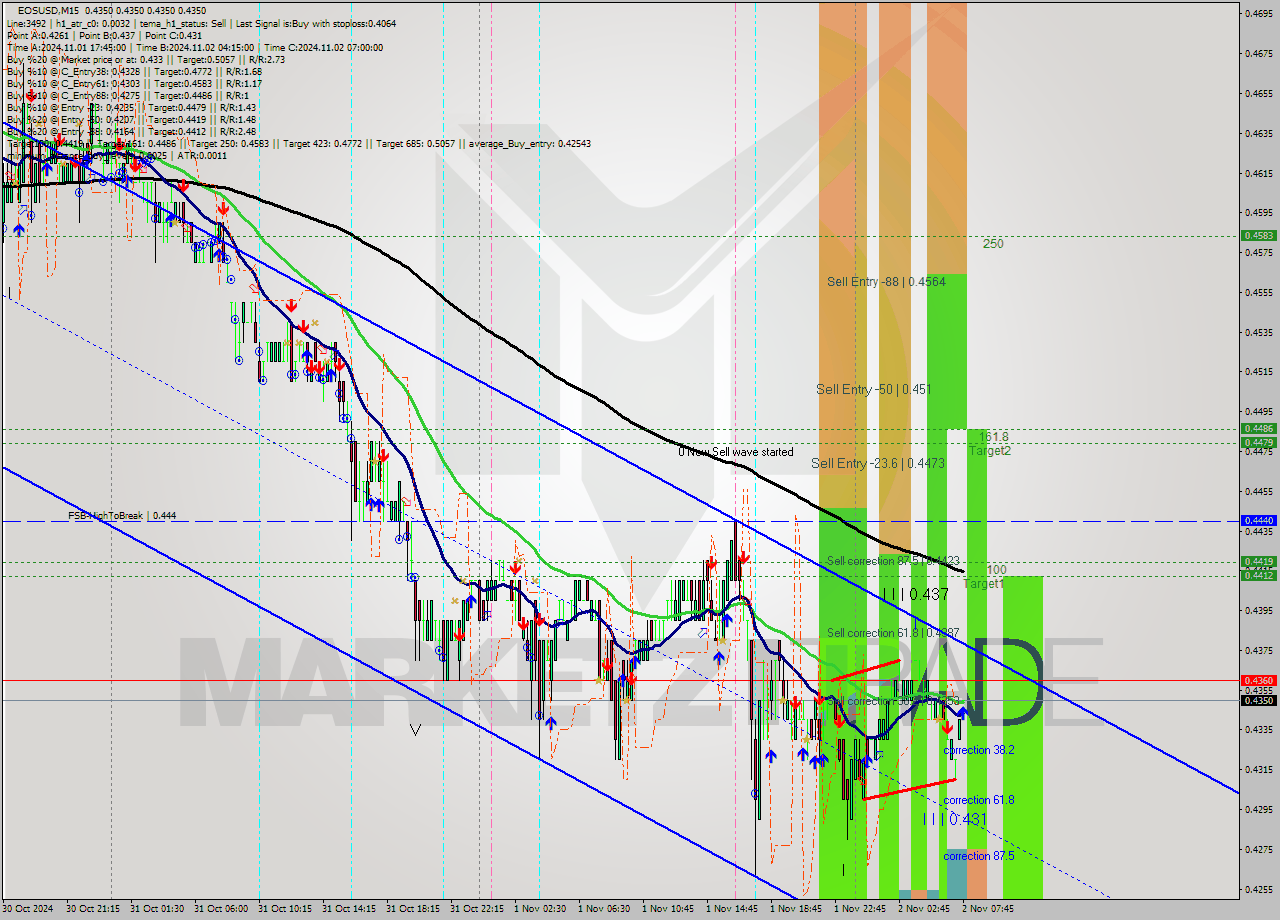Click the '100' Fibonacci level label
The image size is (1280, 920).
(x=997, y=570)
